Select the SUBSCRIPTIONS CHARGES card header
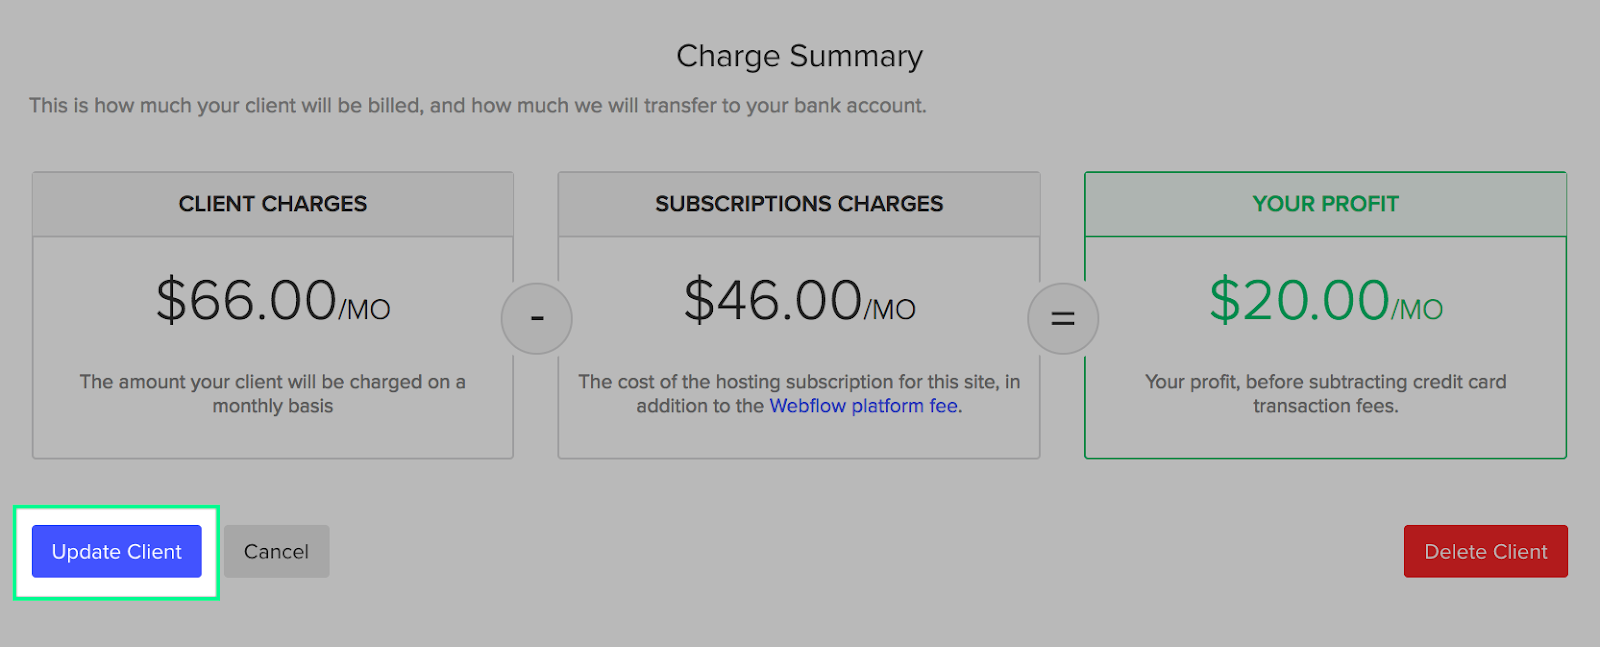1600x647 pixels. pyautogui.click(x=799, y=204)
